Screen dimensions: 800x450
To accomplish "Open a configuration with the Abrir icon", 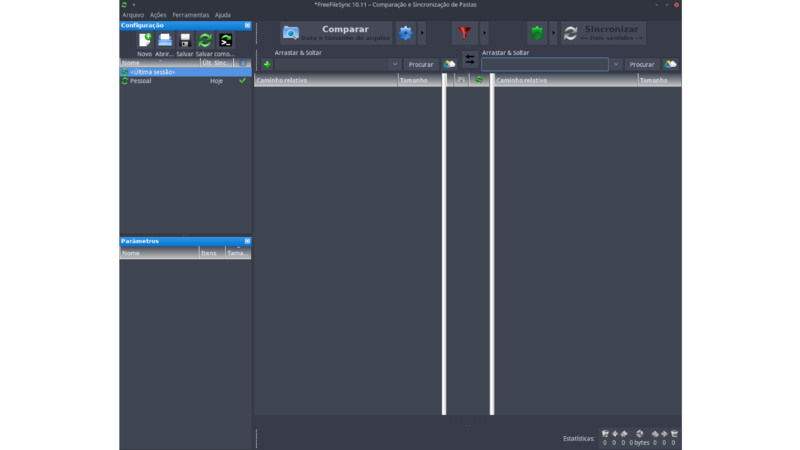I will [164, 40].
